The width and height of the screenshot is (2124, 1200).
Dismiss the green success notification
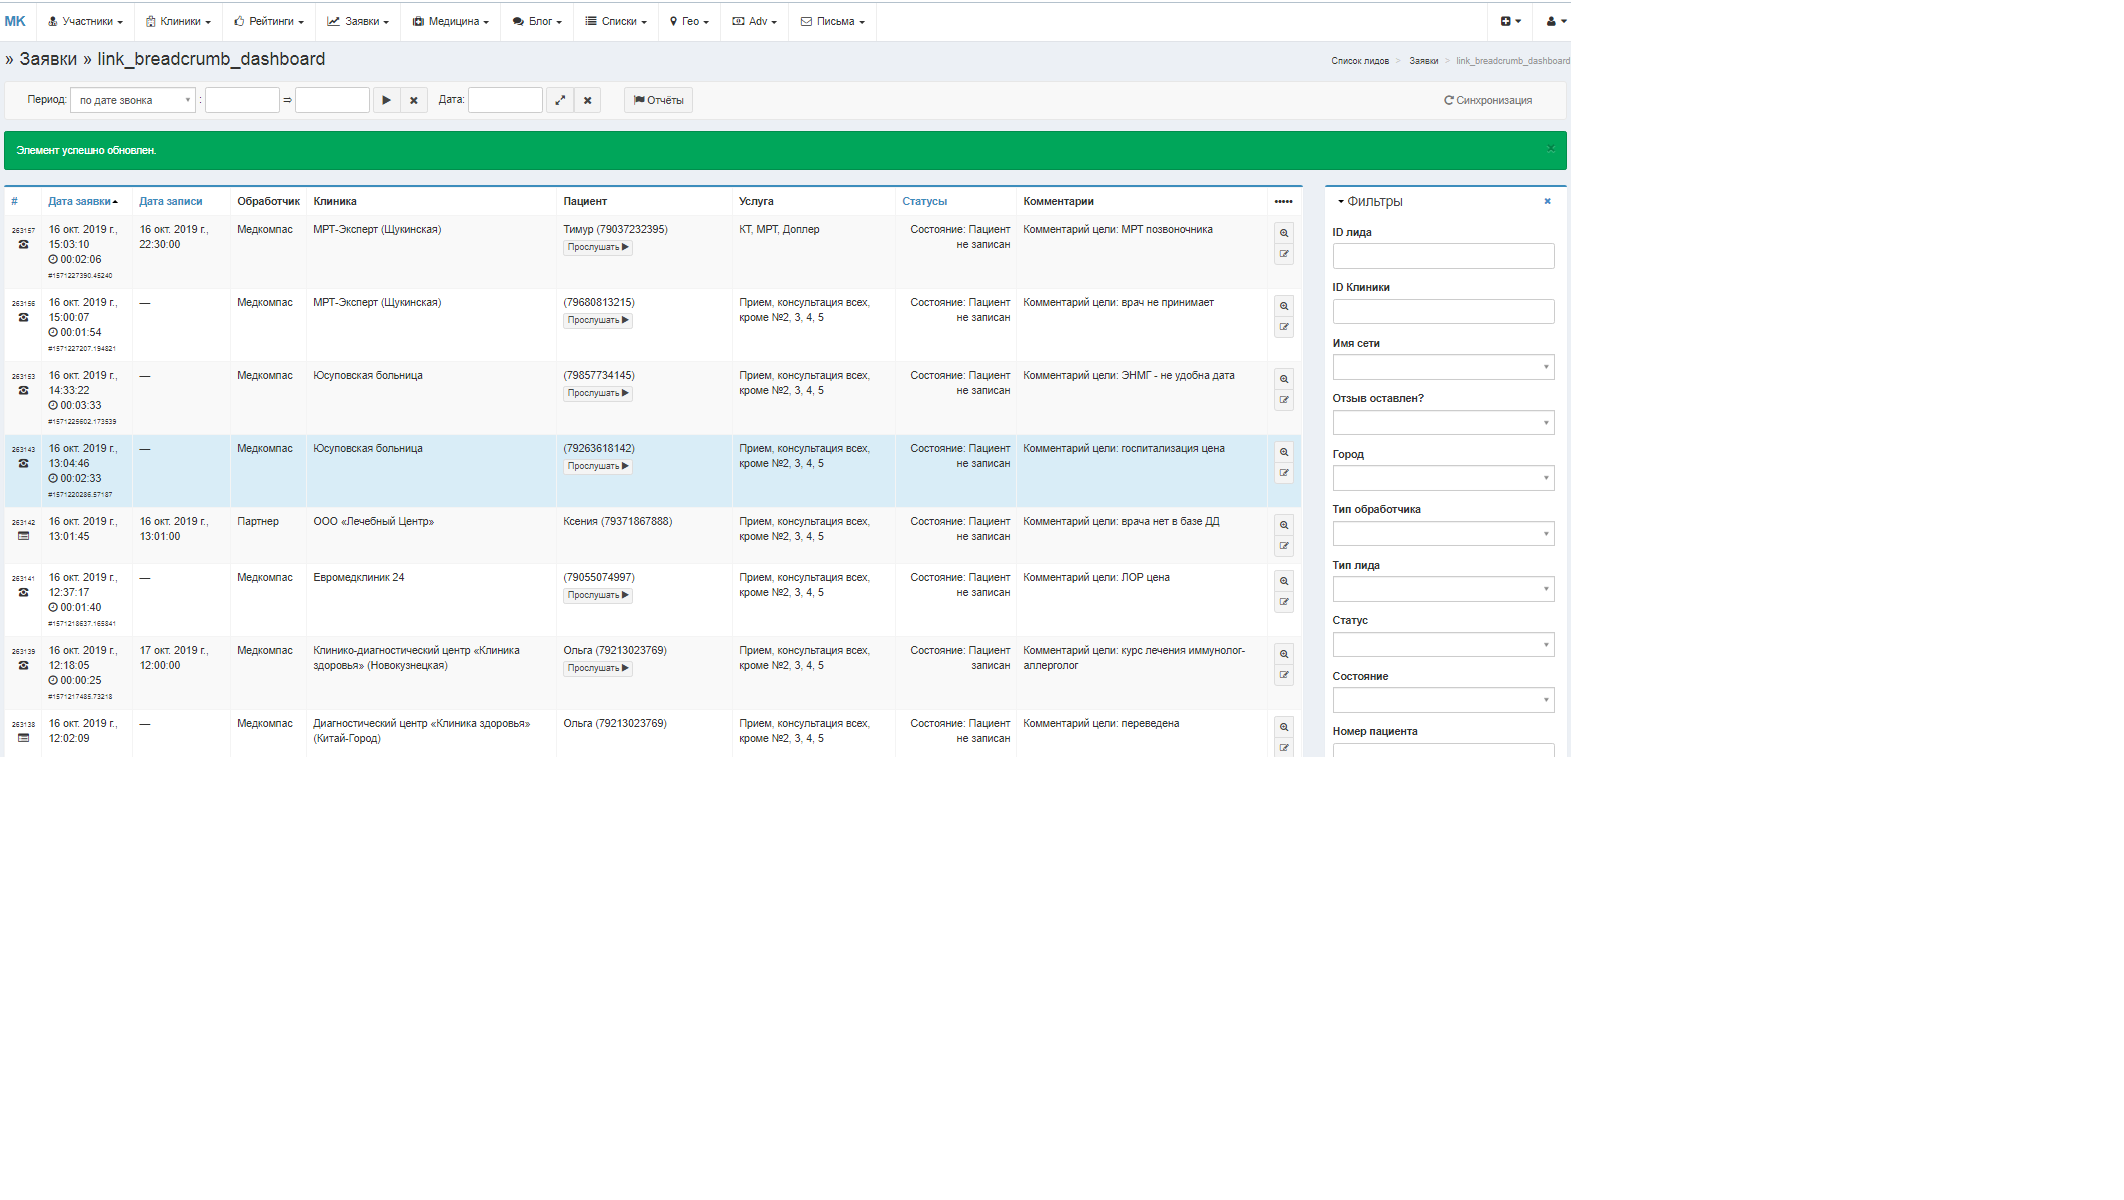pyautogui.click(x=1550, y=148)
